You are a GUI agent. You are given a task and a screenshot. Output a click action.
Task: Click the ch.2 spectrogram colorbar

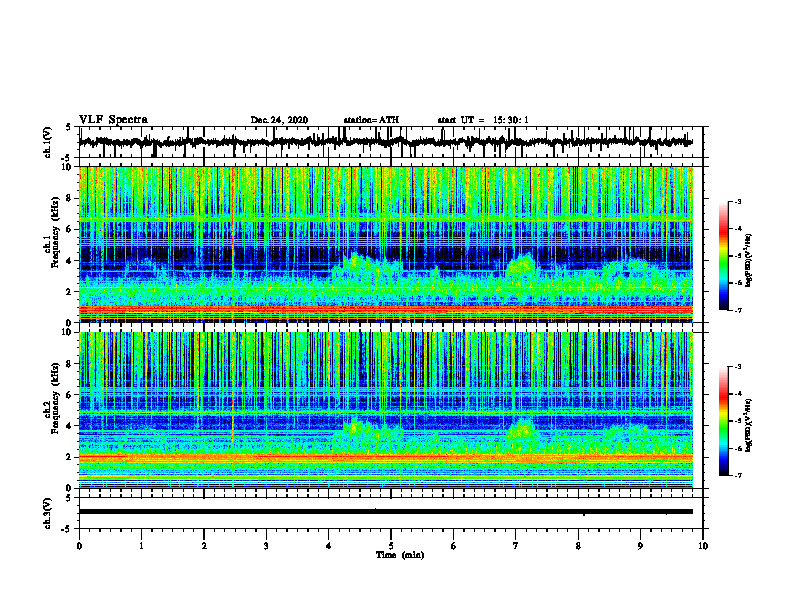tap(724, 421)
